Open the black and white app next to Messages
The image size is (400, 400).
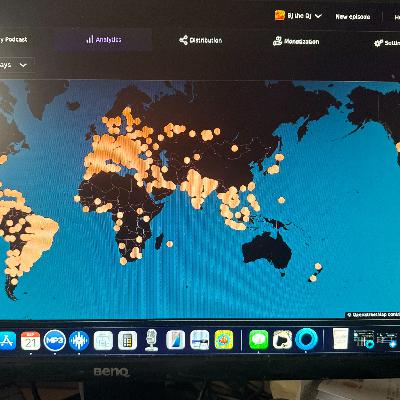coord(282,340)
